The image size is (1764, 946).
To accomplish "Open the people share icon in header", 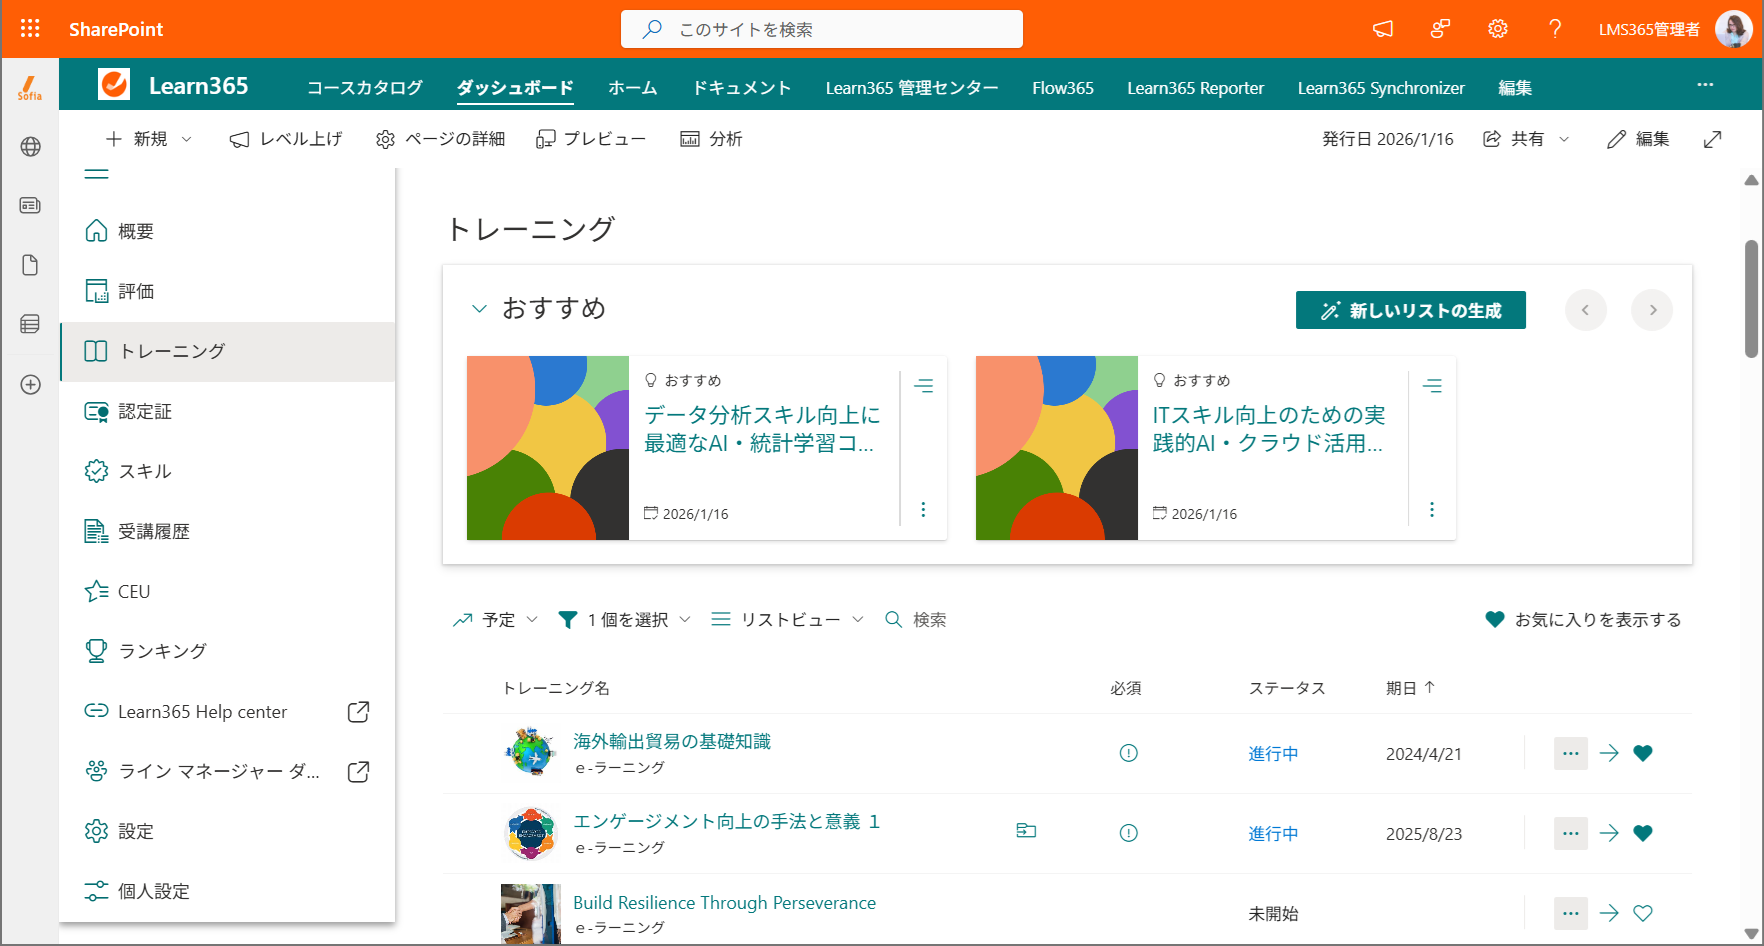I will tap(1440, 29).
